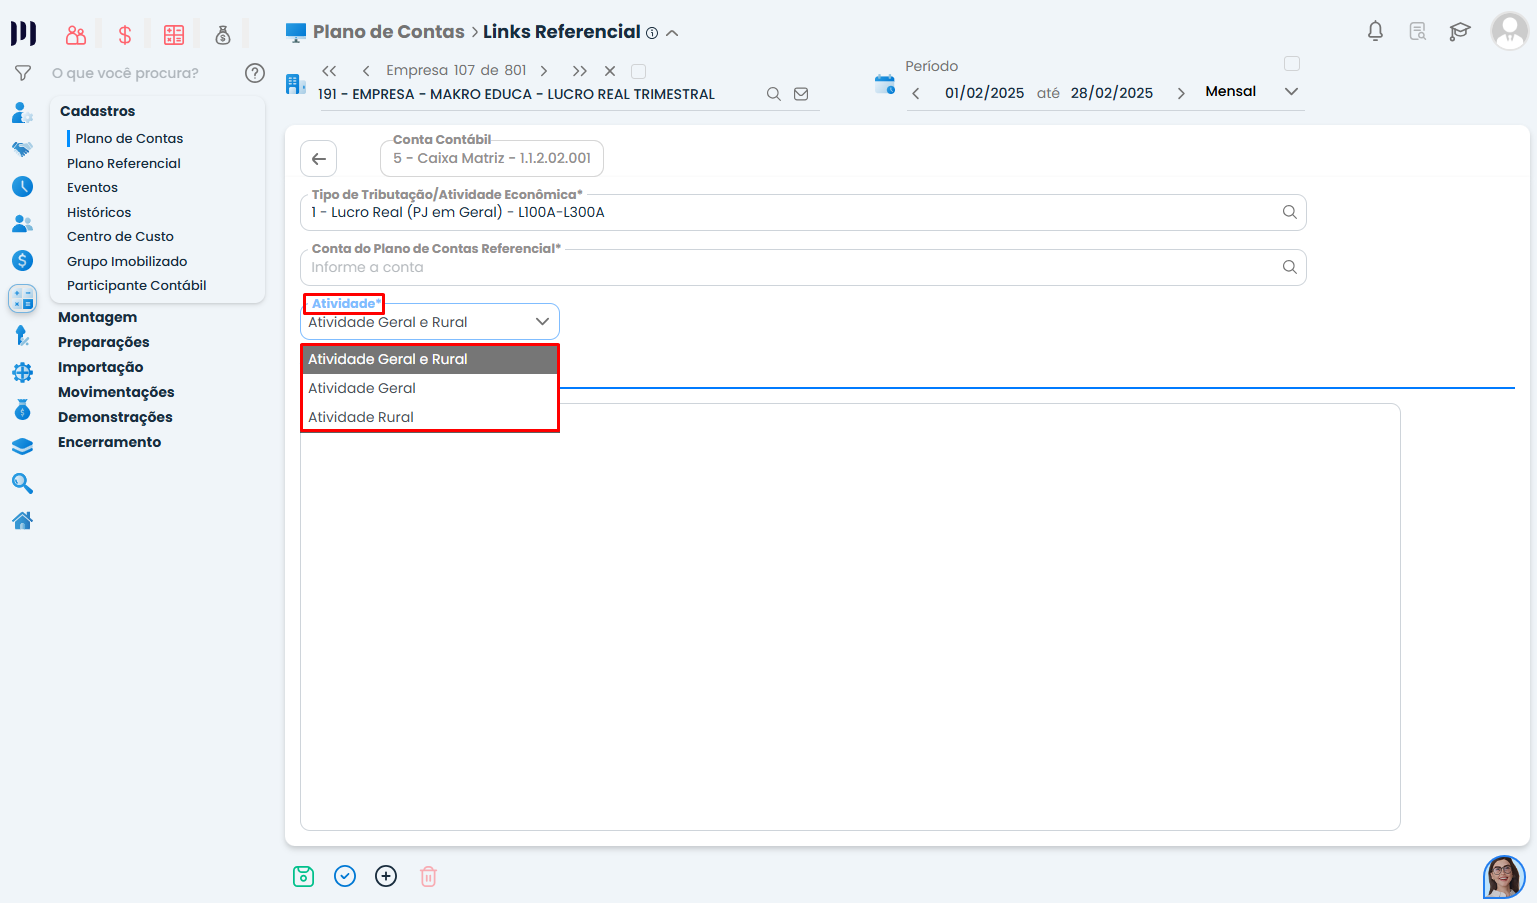Open the clock icon in left rail
This screenshot has height=903, width=1537.
click(x=22, y=187)
